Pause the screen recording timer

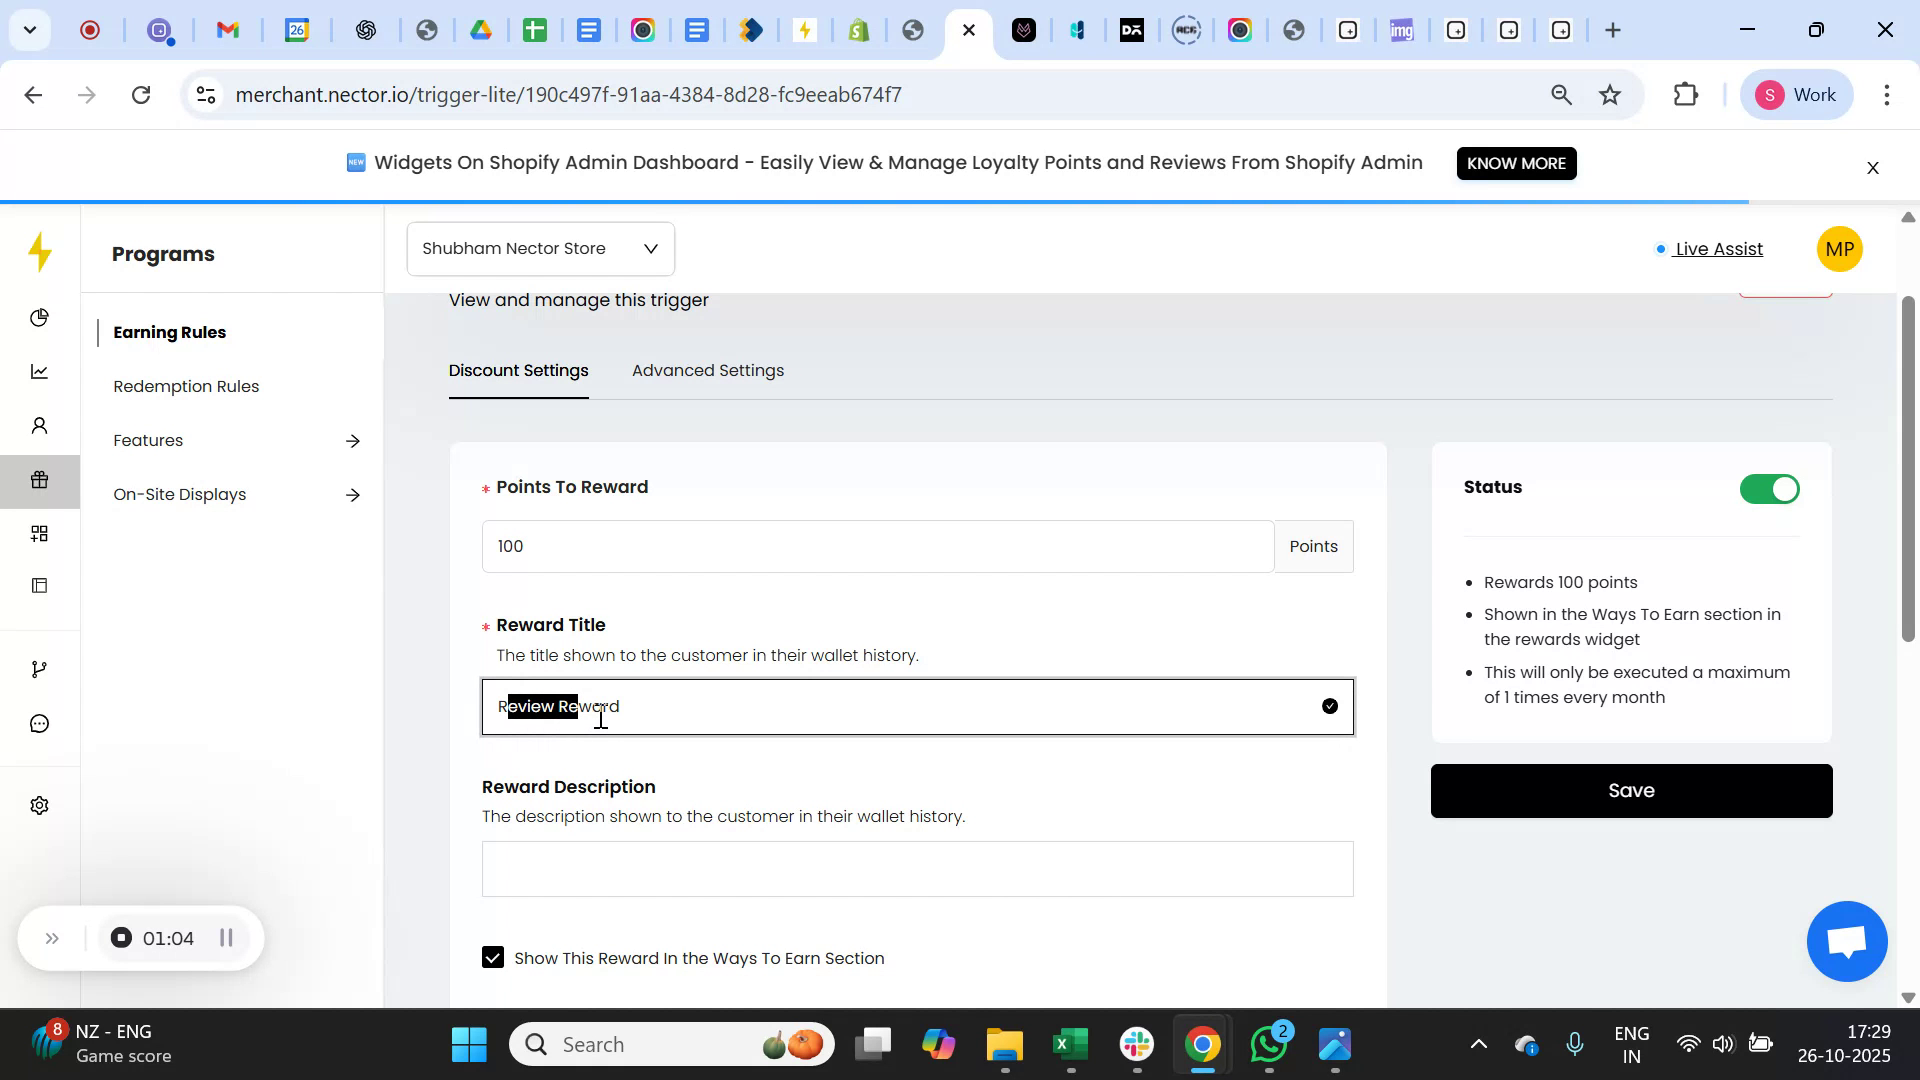click(225, 938)
